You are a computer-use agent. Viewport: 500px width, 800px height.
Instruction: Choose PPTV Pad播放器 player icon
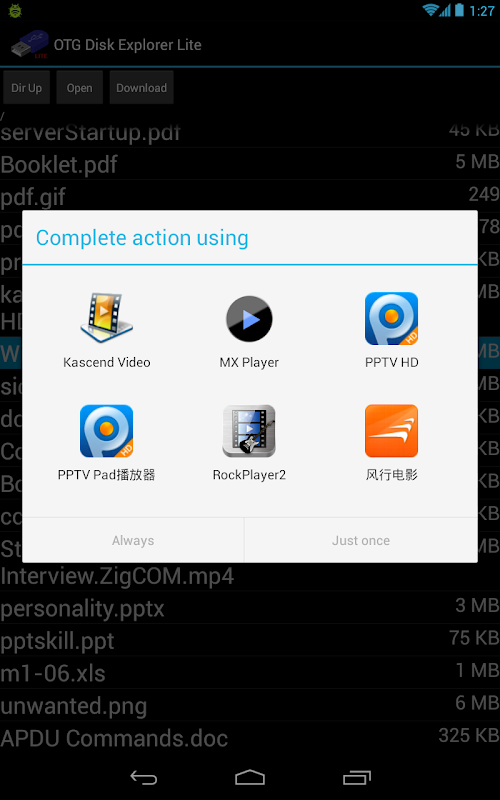point(107,431)
